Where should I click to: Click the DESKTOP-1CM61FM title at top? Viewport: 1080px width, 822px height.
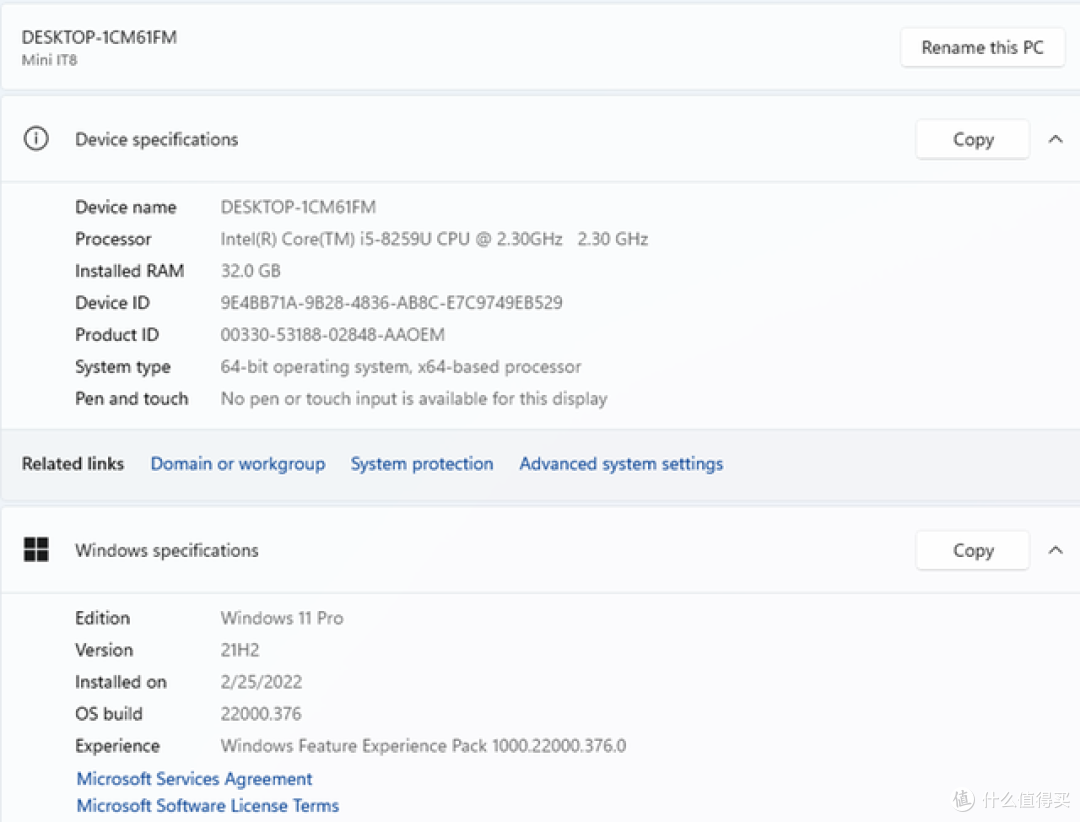click(x=99, y=37)
